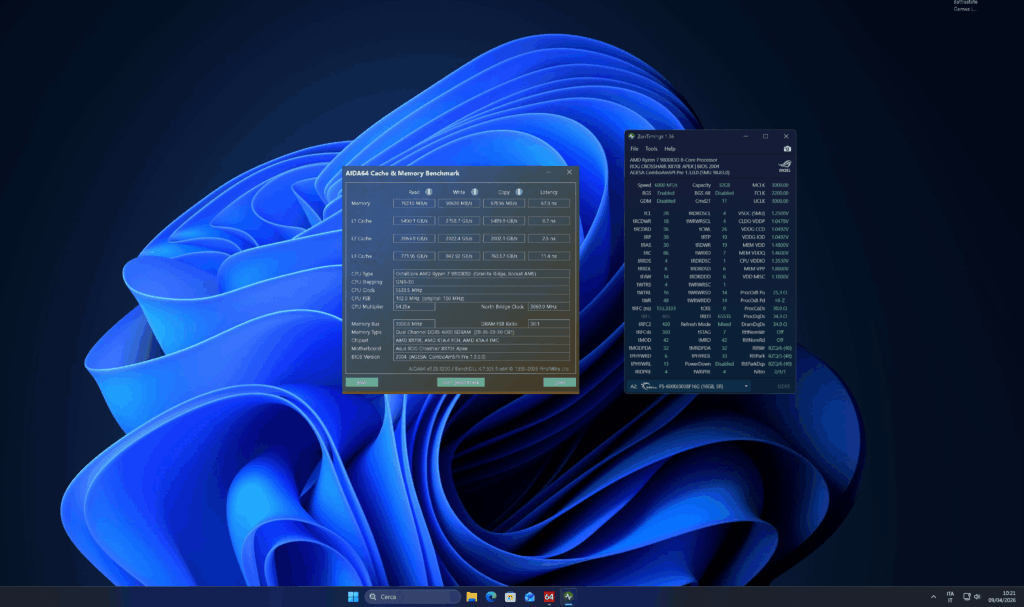This screenshot has width=1024, height=607.
Task: Open the clock and date flyout
Action: [1002, 597]
